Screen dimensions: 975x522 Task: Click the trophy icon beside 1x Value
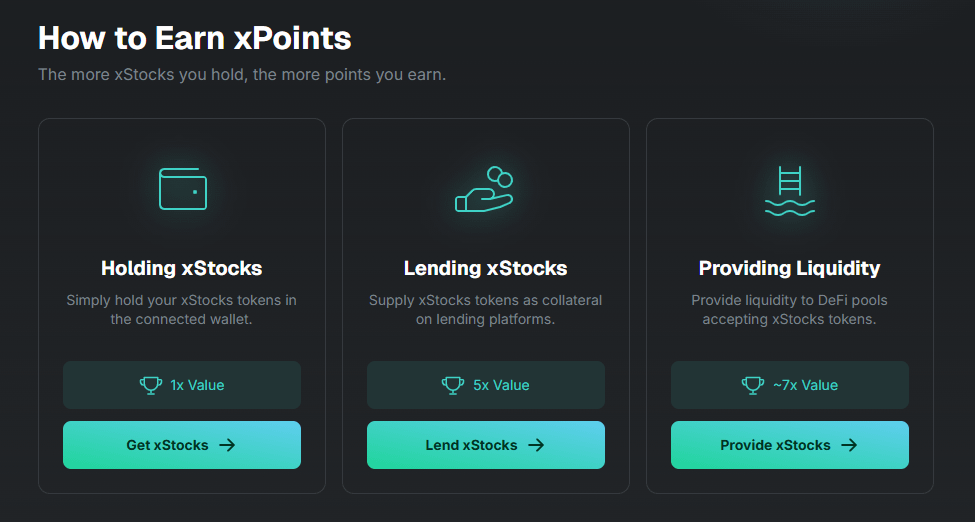click(151, 385)
